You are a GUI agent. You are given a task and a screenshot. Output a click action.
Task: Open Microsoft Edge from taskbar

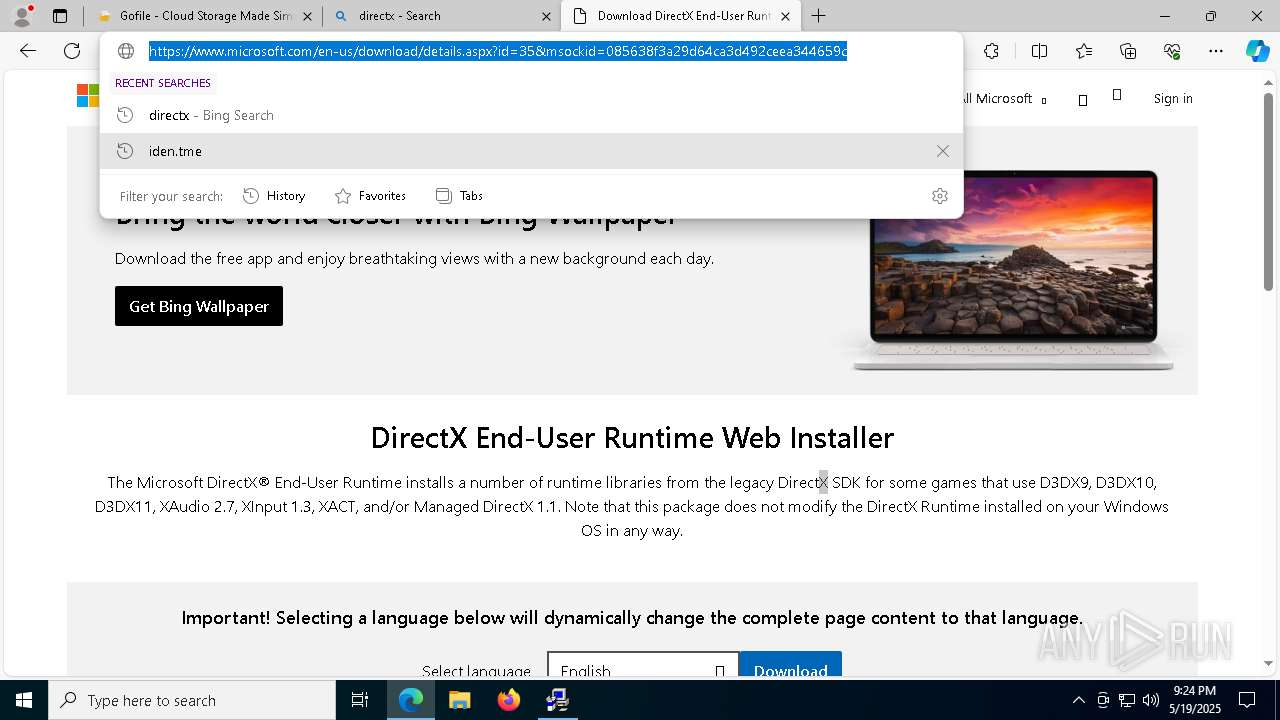pos(411,700)
